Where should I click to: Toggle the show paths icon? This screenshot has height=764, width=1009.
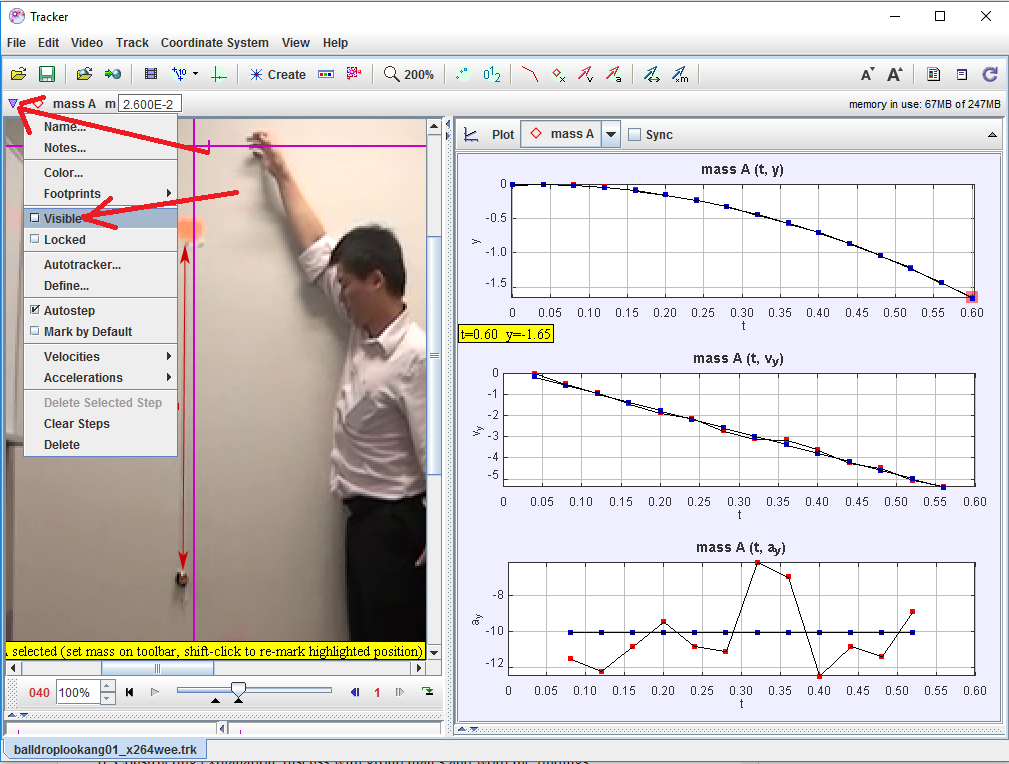530,74
